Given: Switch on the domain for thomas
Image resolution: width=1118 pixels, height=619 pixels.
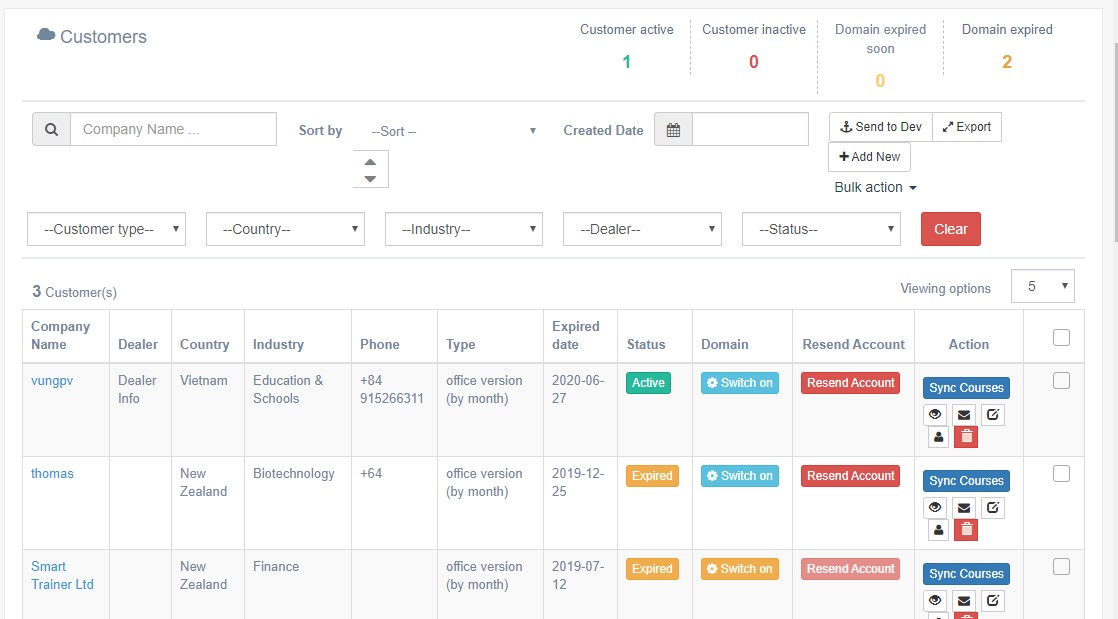Looking at the screenshot, I should pyautogui.click(x=739, y=476).
